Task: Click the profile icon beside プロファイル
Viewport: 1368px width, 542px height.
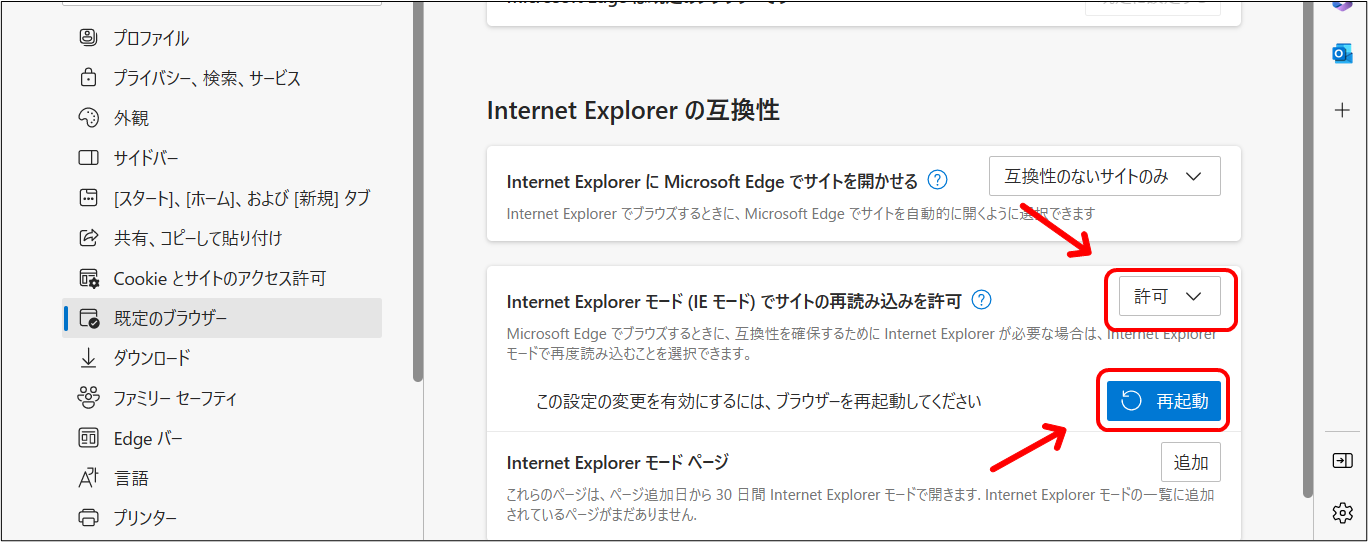Action: 89,38
